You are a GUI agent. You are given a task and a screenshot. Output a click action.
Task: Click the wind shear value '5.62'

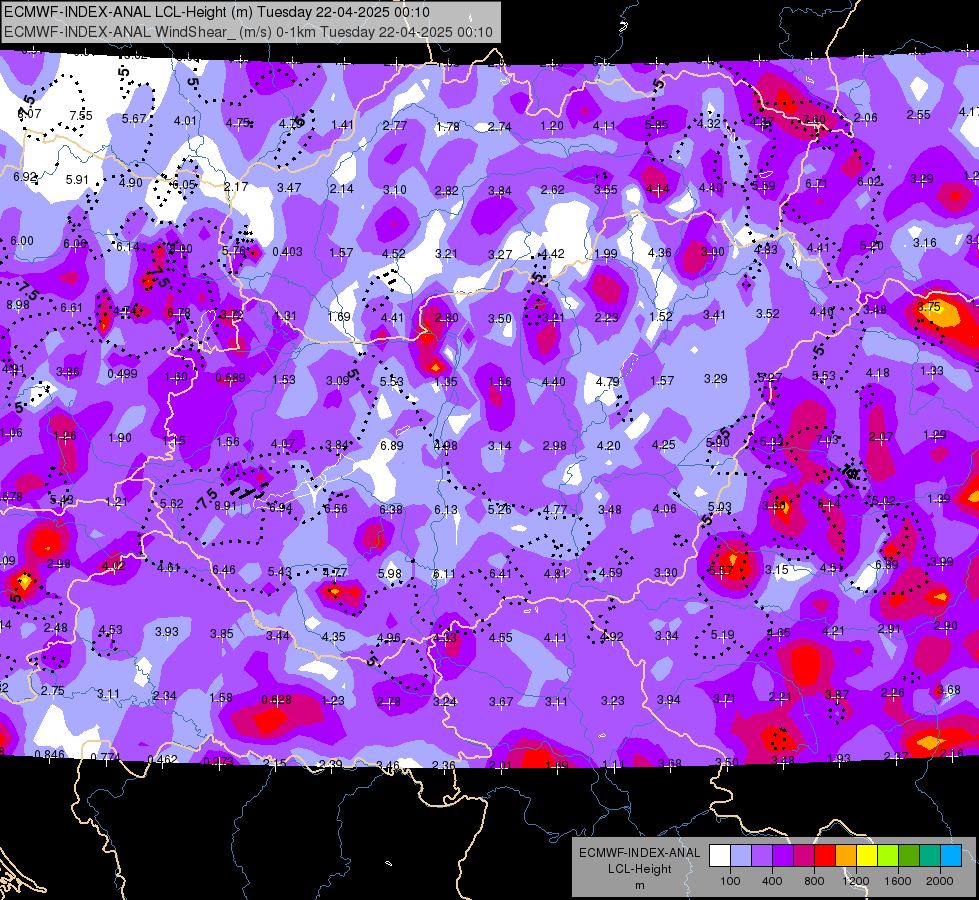[x=172, y=503]
